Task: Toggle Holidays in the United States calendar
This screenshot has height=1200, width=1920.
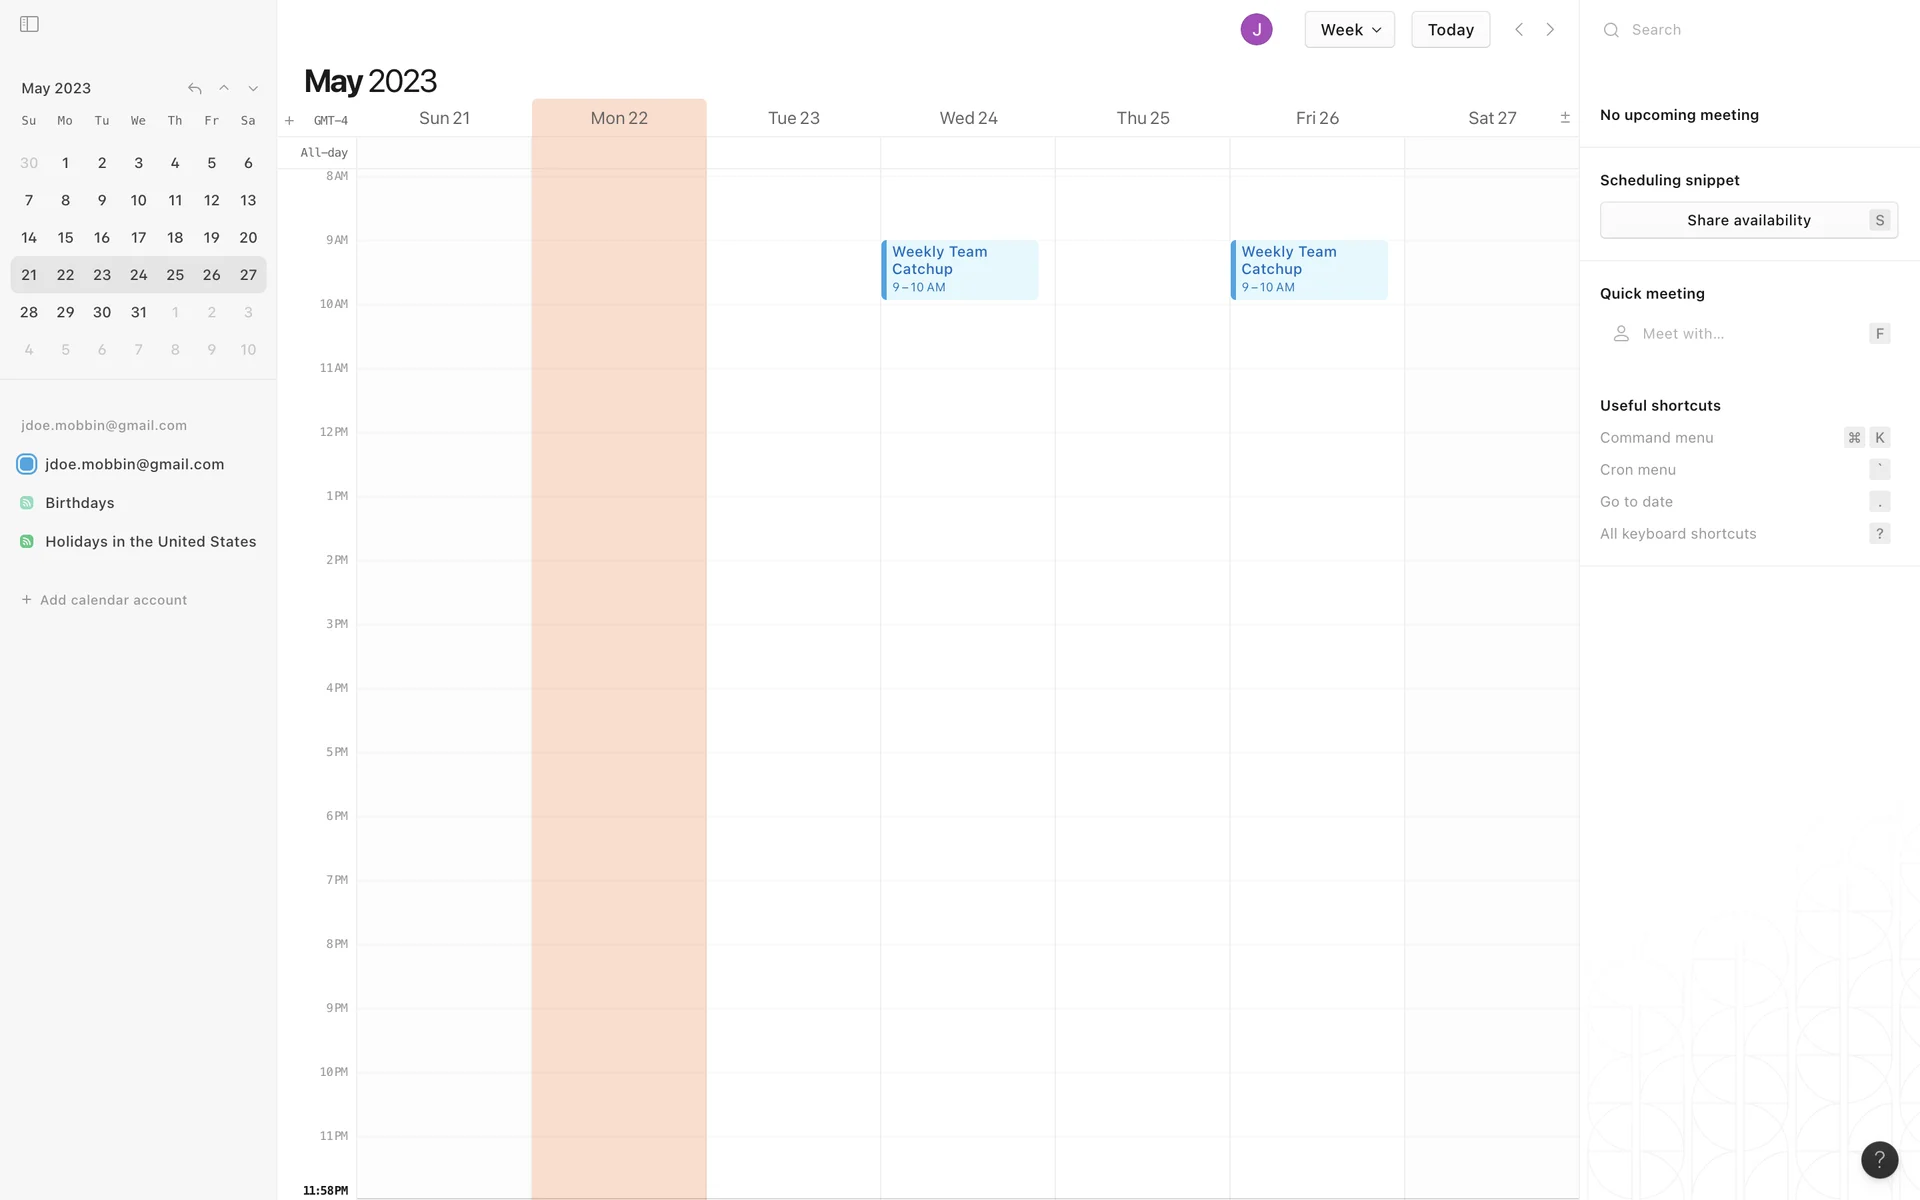Action: click(x=27, y=542)
